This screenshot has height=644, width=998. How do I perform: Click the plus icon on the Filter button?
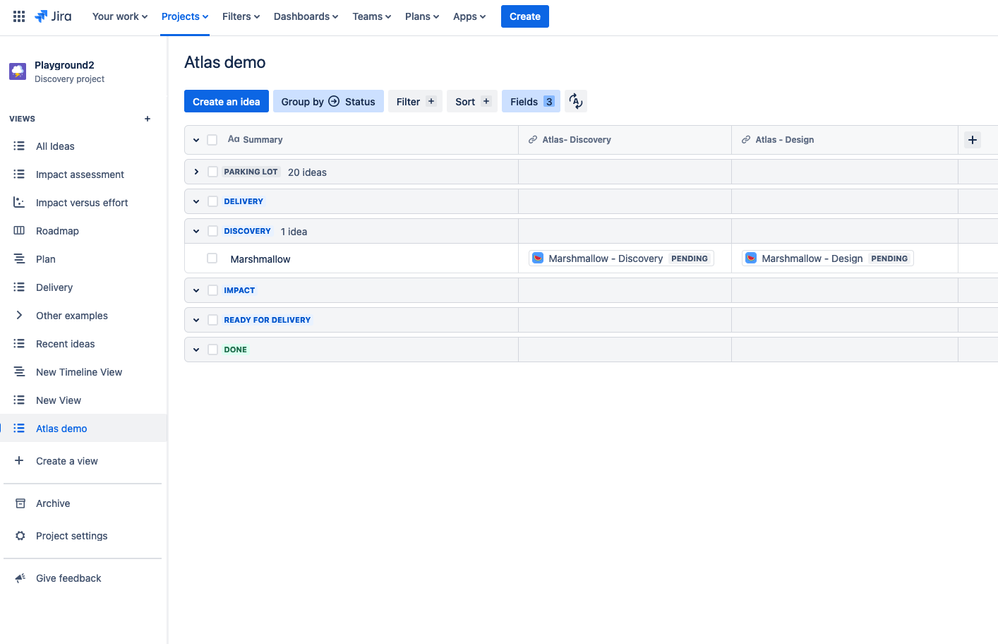431,101
